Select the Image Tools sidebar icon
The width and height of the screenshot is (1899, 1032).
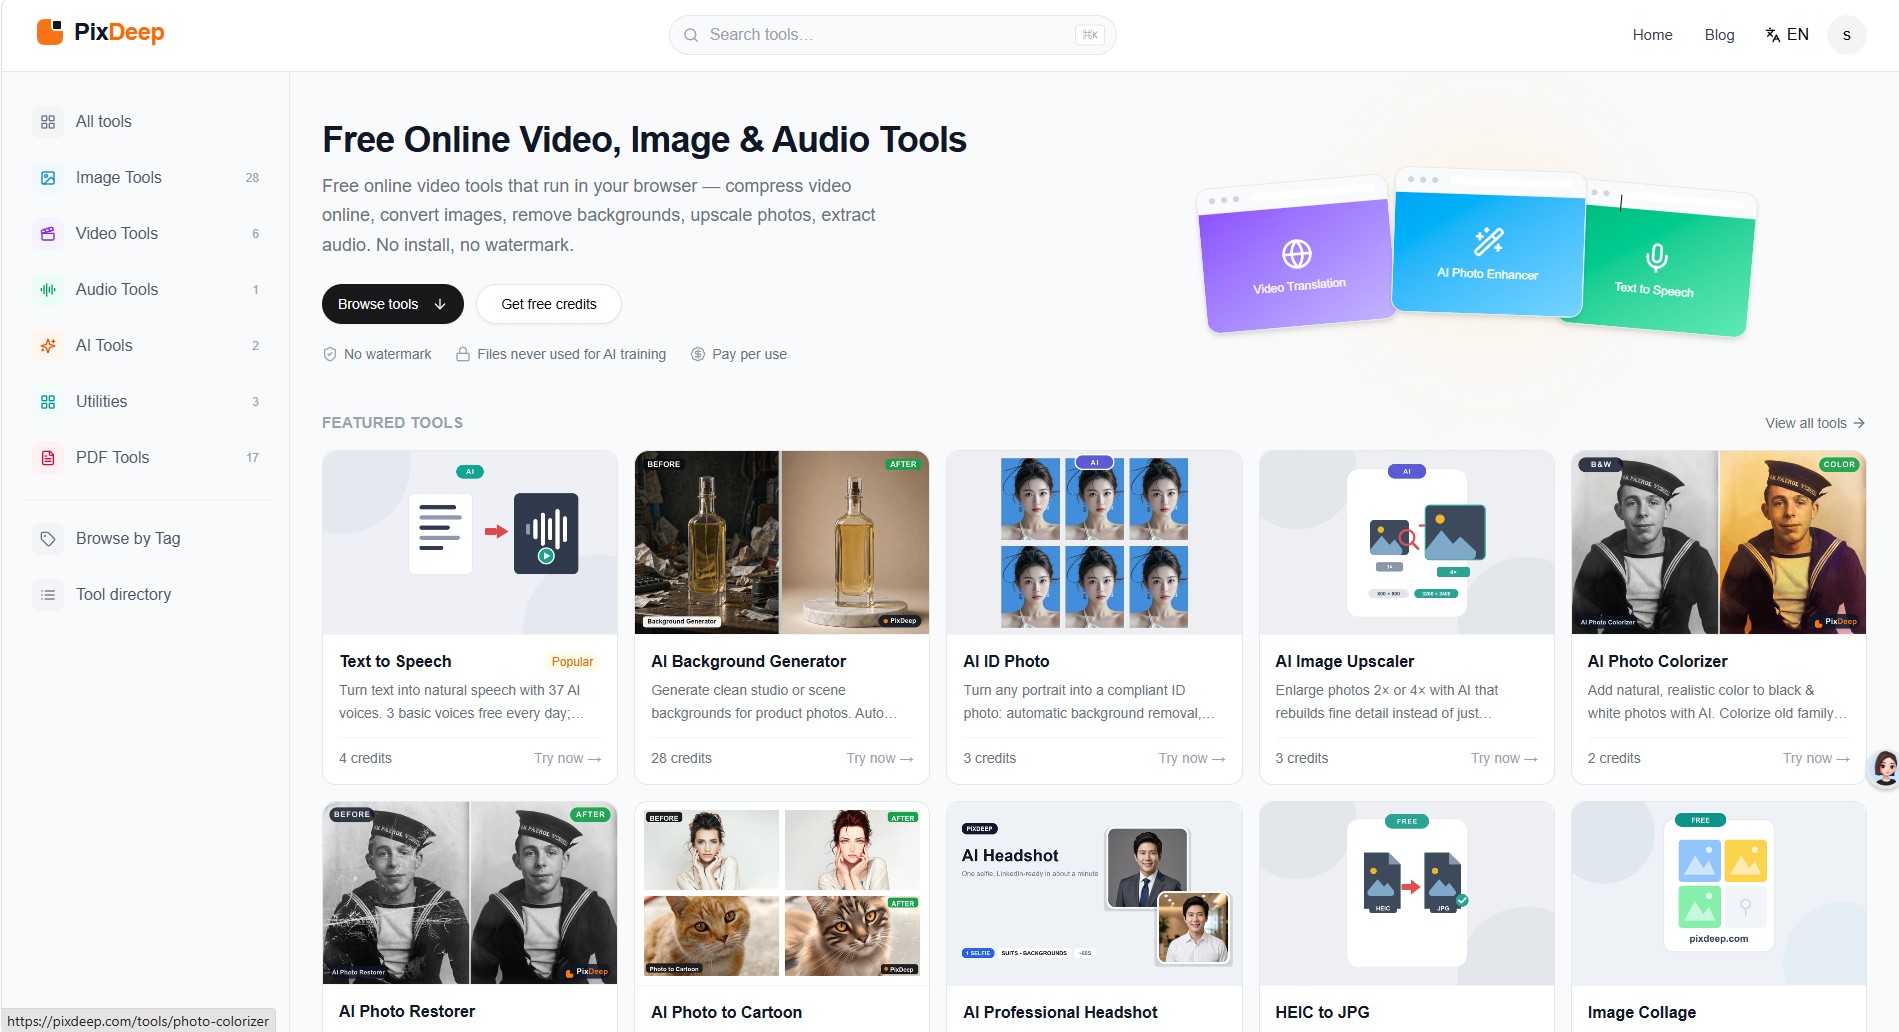click(48, 178)
